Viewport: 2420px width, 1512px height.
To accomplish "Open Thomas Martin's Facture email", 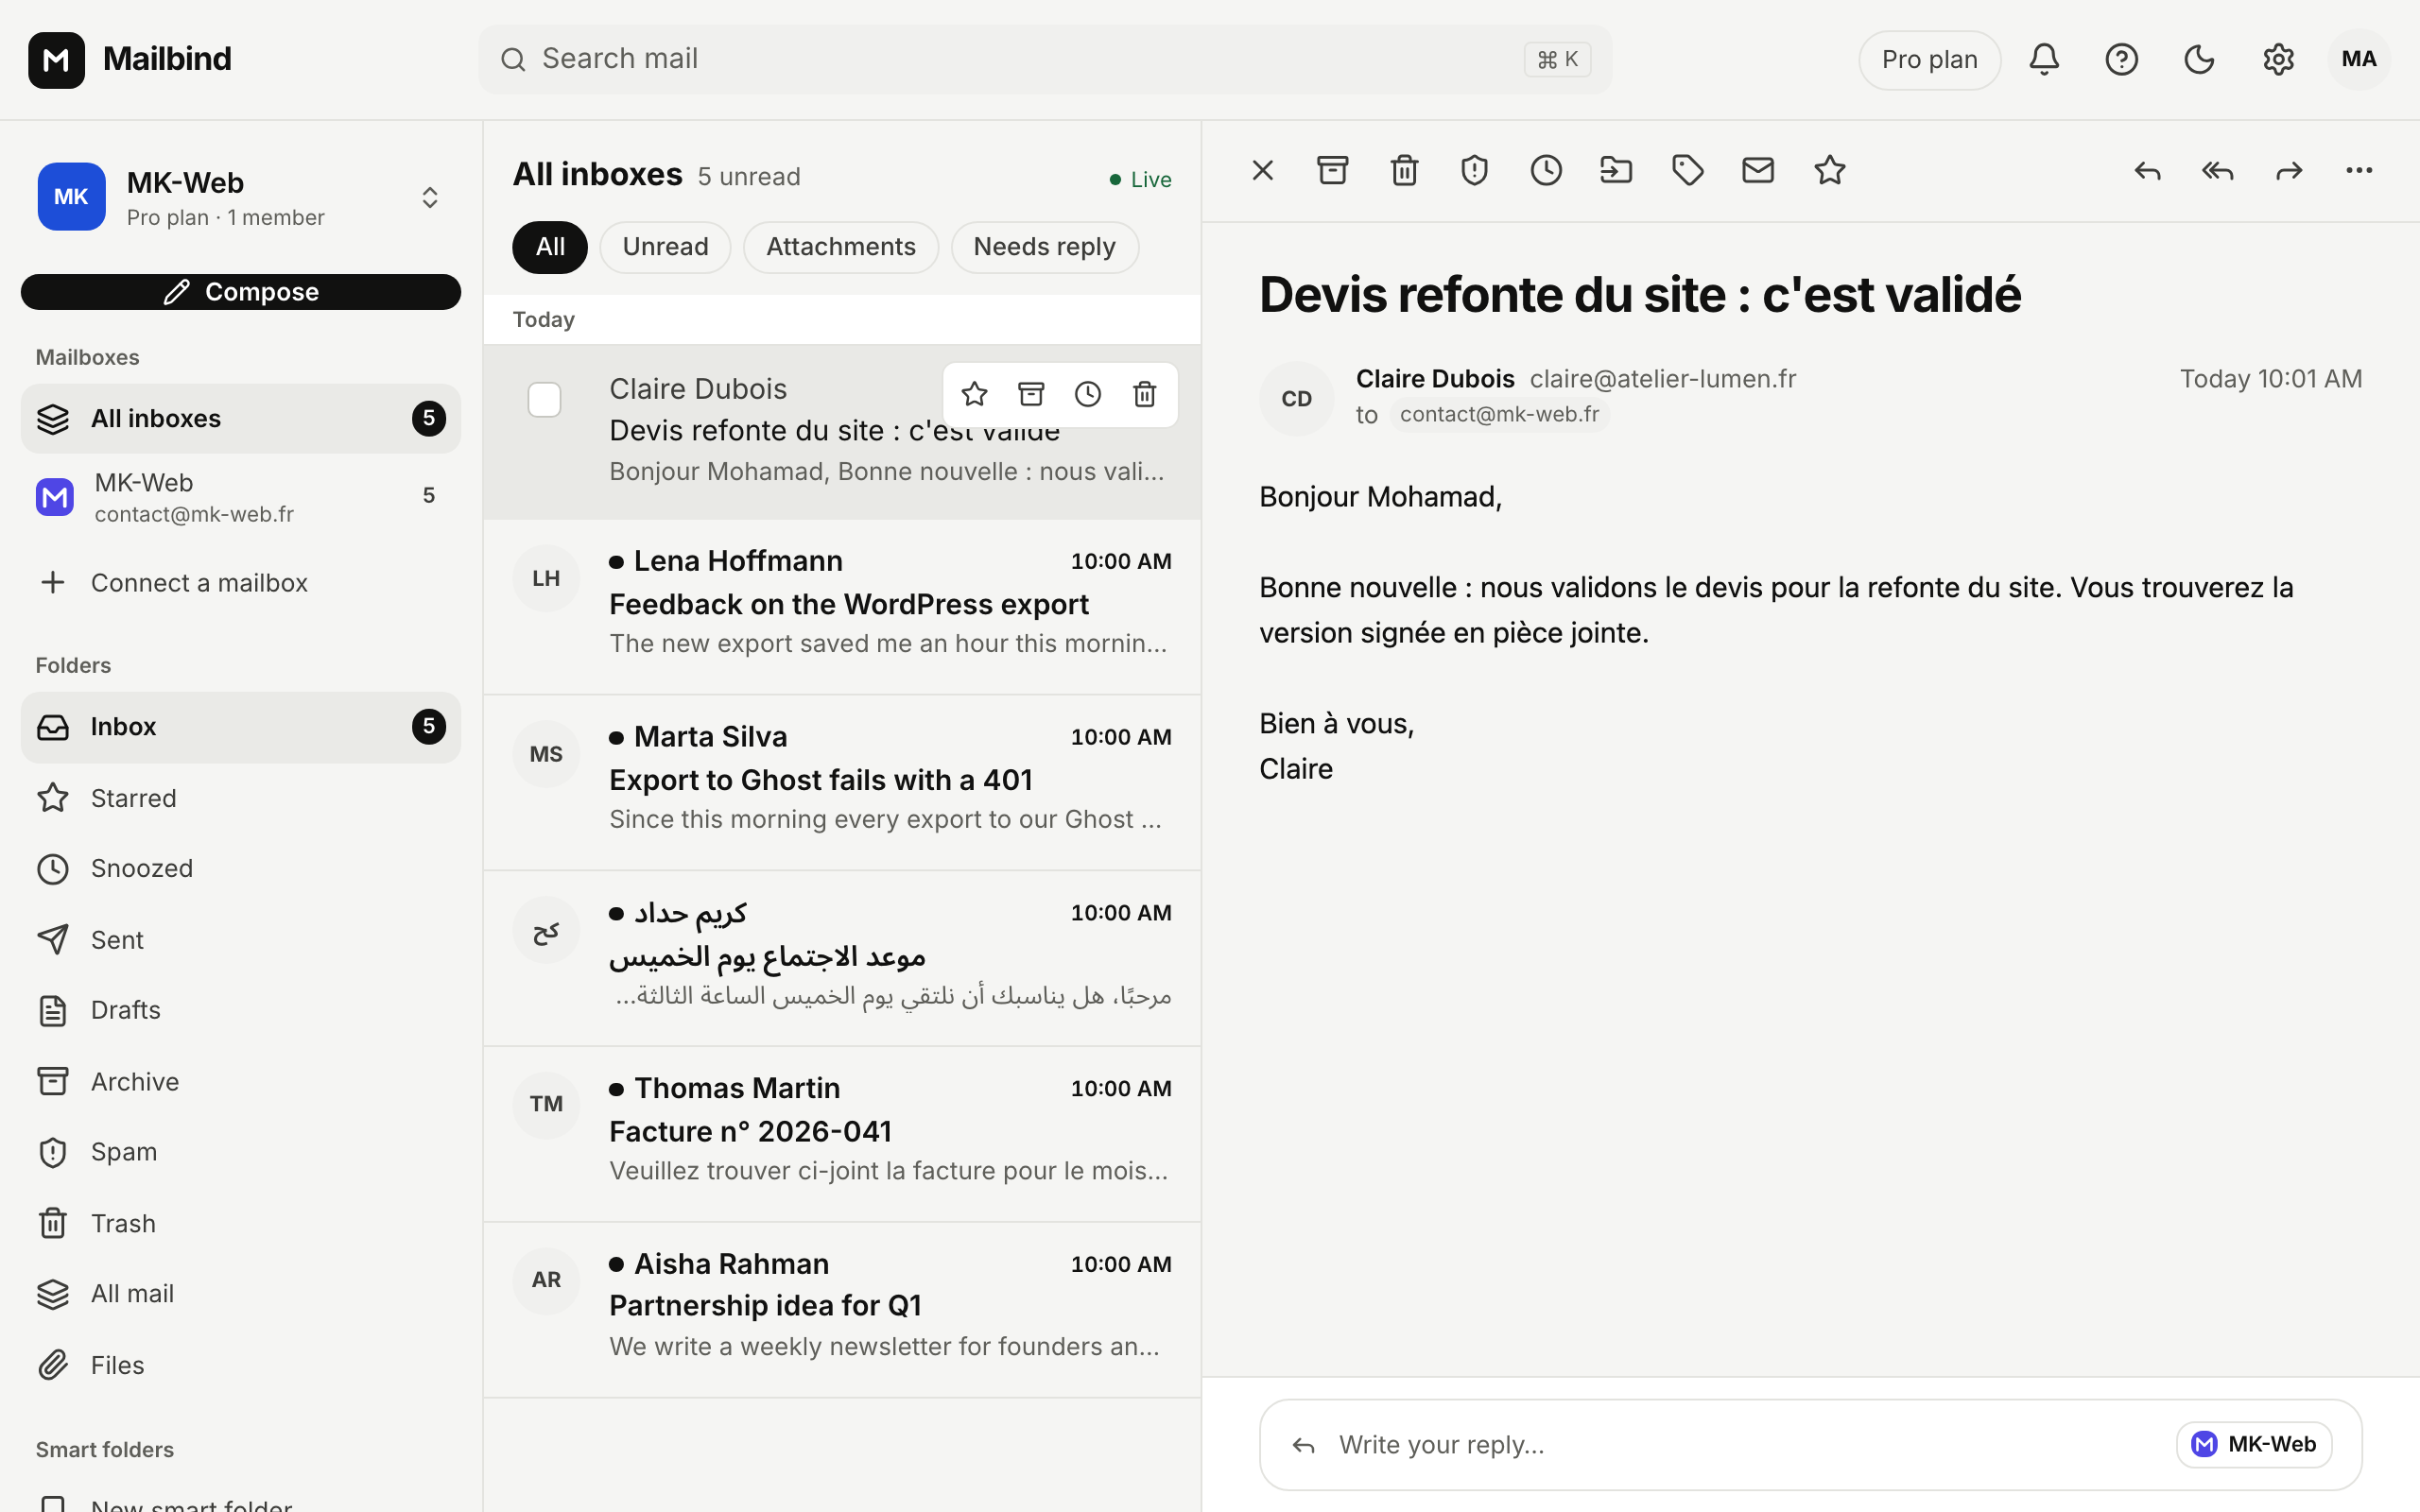I will click(x=842, y=1134).
